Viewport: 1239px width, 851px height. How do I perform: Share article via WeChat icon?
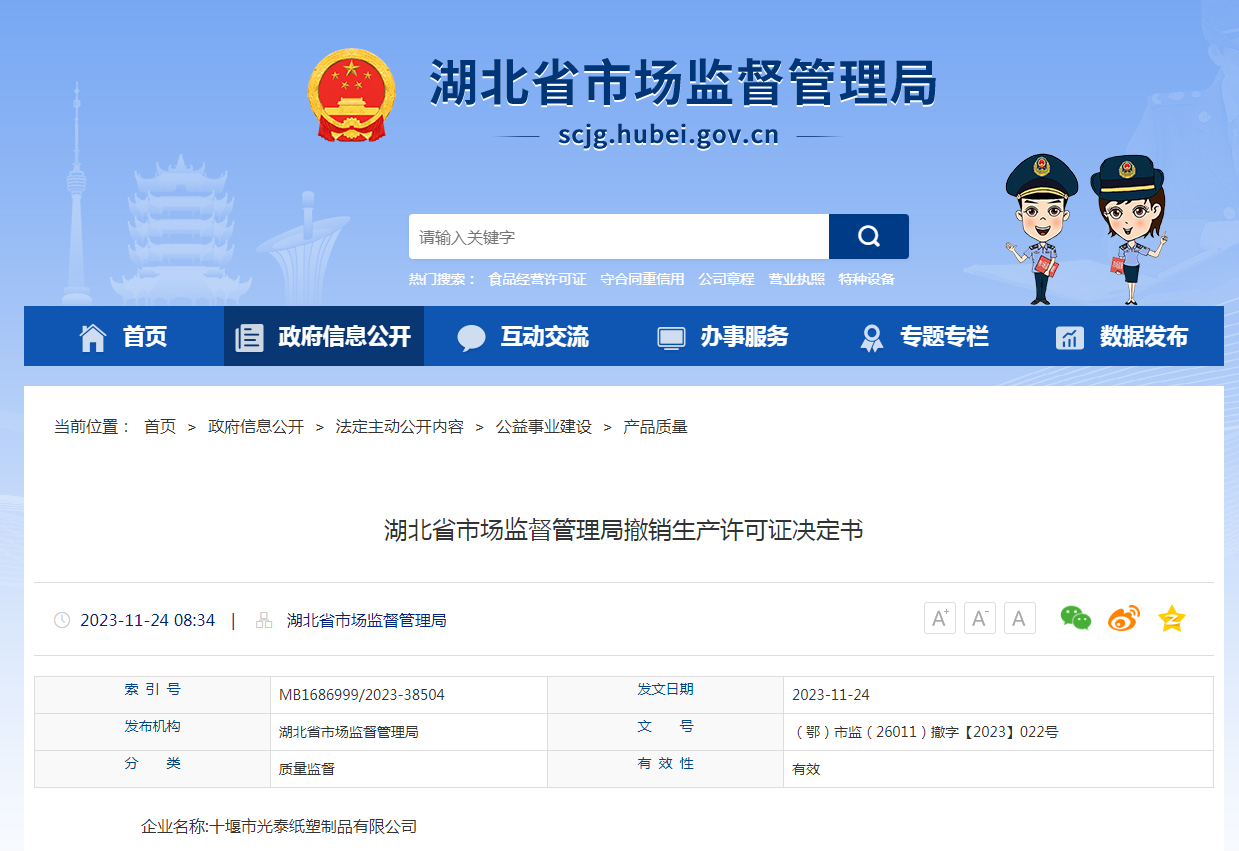[x=1076, y=619]
